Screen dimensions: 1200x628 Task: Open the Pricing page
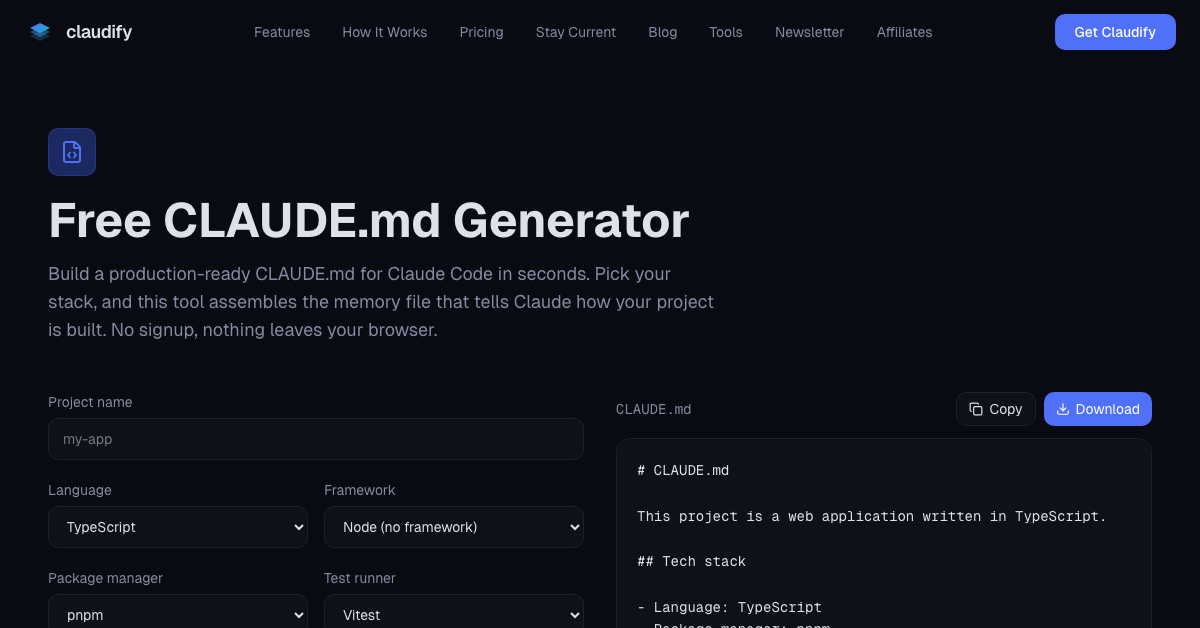(482, 32)
